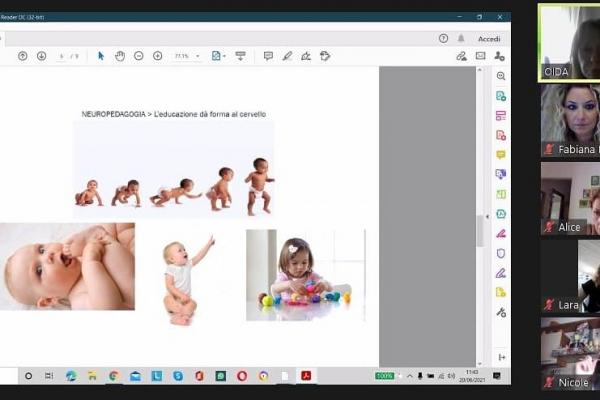600x400 pixels.
Task: Add a sticky note comment
Action: (x=268, y=56)
